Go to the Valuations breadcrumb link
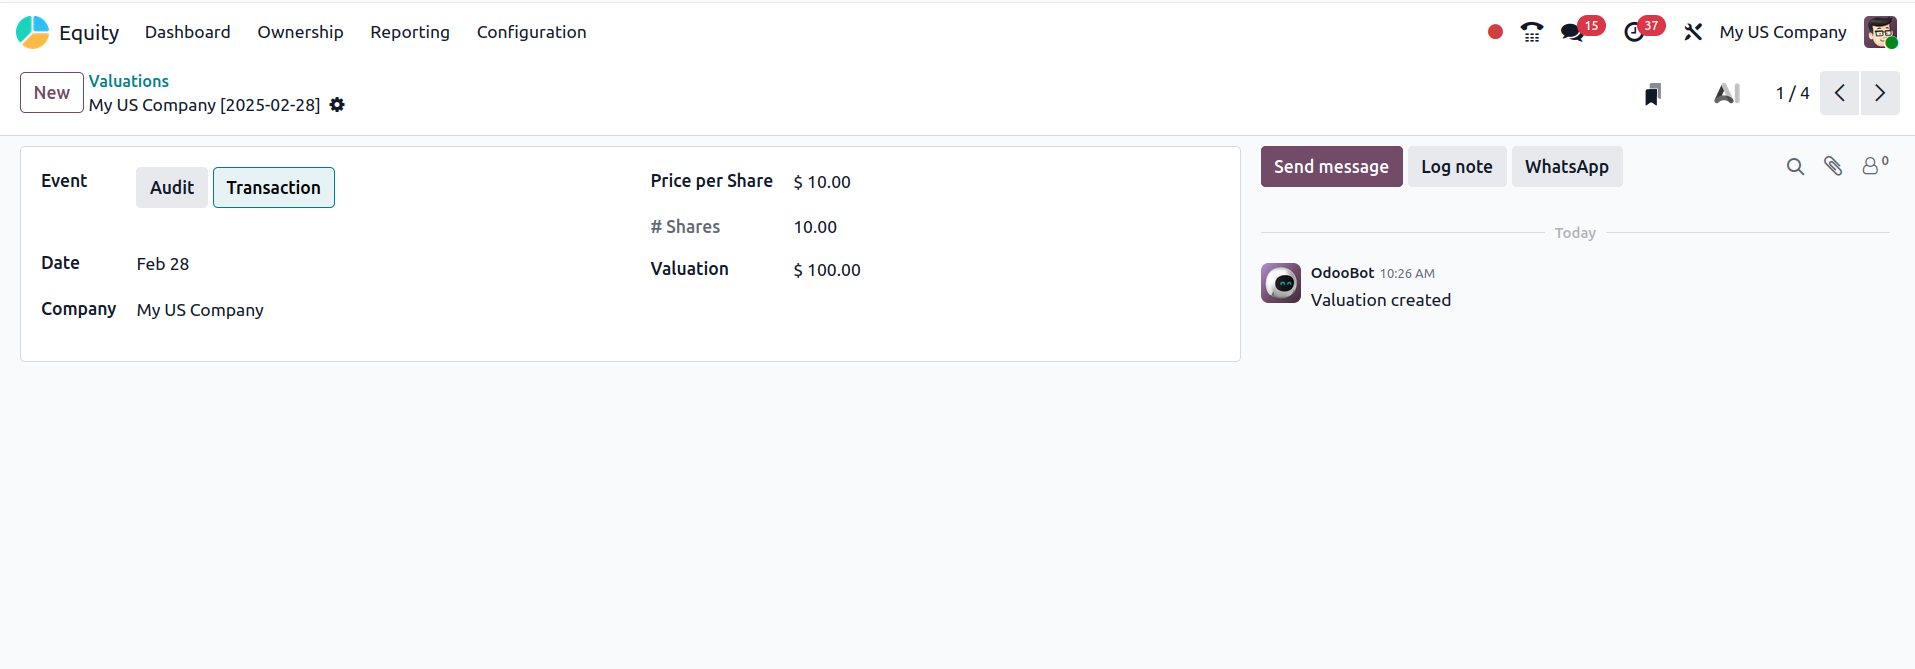 click(129, 81)
